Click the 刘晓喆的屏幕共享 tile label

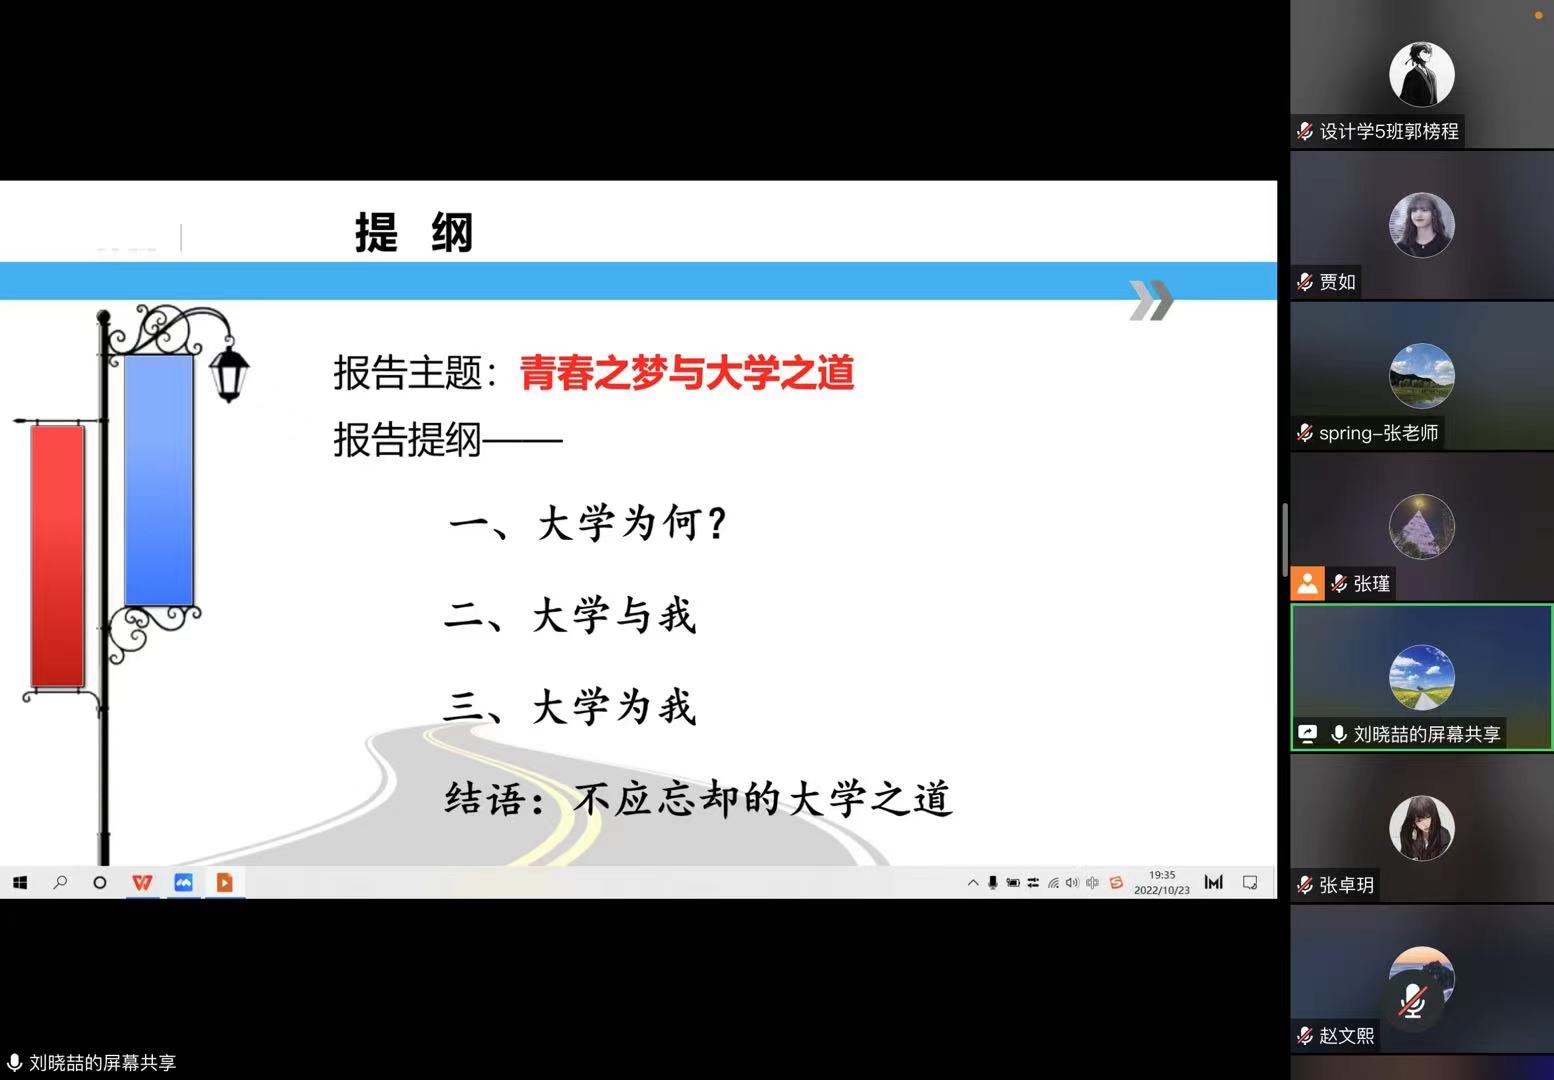click(1426, 734)
